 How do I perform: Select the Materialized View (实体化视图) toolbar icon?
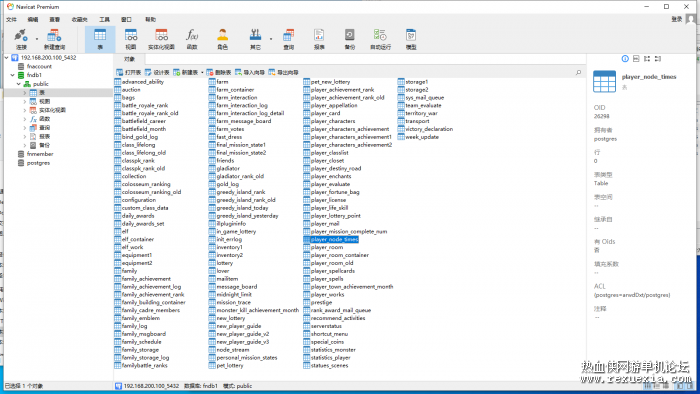click(161, 39)
